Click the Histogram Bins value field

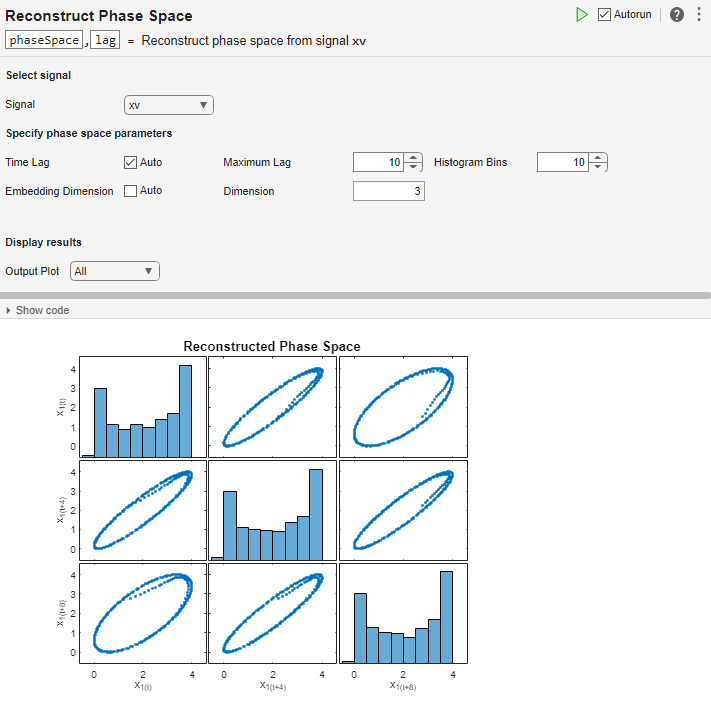coord(563,162)
